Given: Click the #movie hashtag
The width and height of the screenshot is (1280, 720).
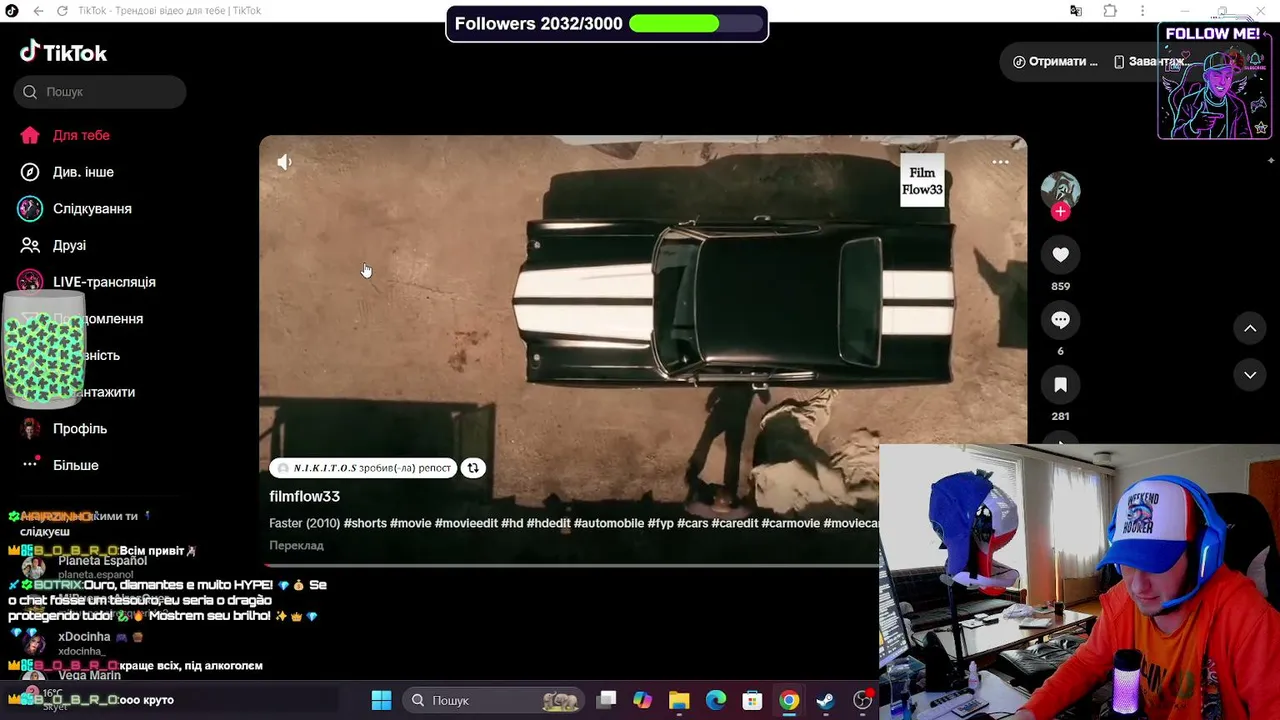Looking at the screenshot, I should 410,523.
